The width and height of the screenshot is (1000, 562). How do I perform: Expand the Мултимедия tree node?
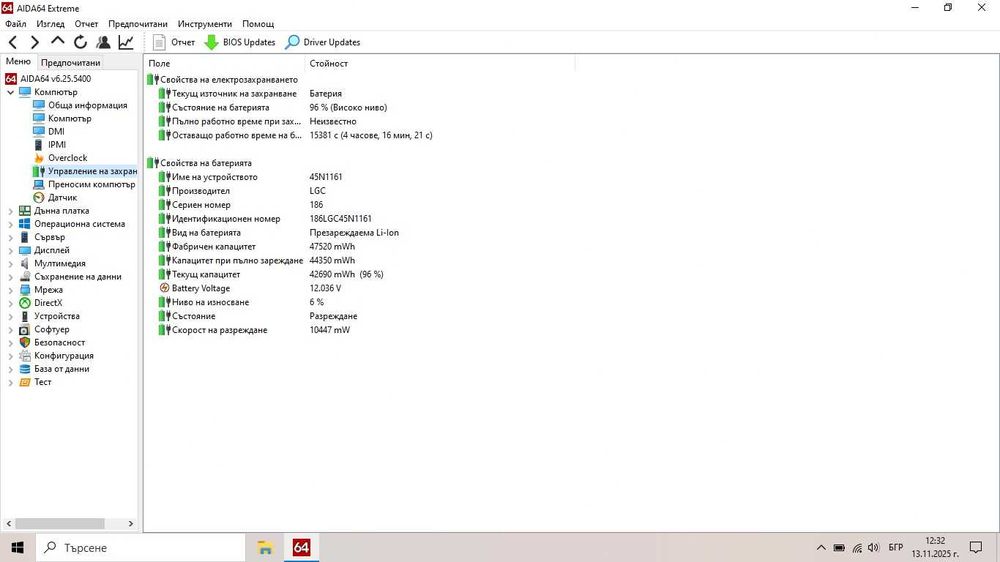10,263
